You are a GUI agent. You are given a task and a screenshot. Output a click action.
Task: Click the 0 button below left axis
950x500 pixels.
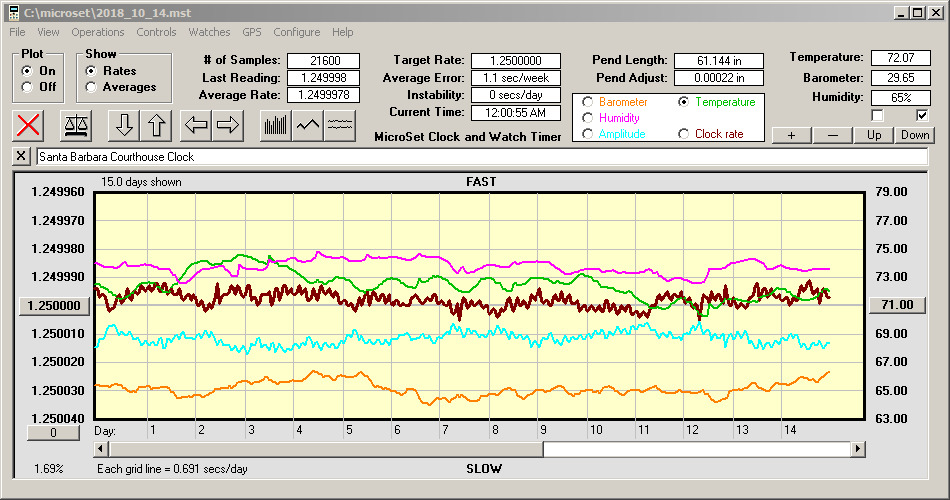(x=53, y=433)
